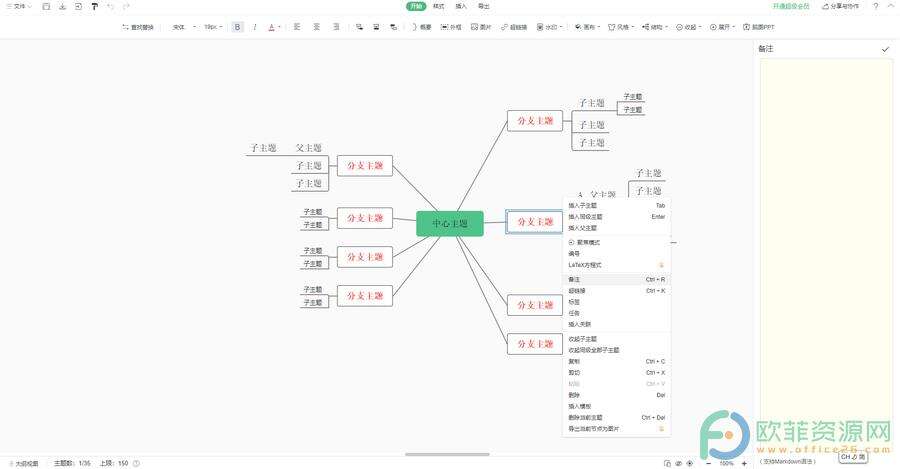Viewport: 900px width, 469px height.
Task: Click the redo arrow icon
Action: coord(126,6)
